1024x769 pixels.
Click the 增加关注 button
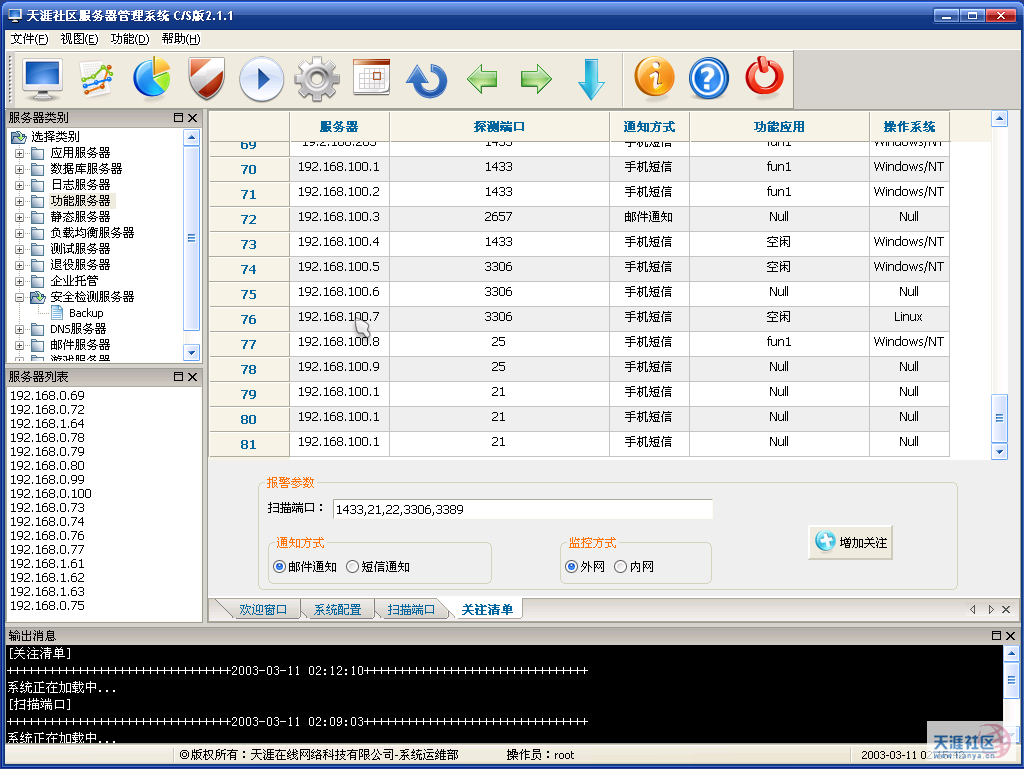coord(850,542)
